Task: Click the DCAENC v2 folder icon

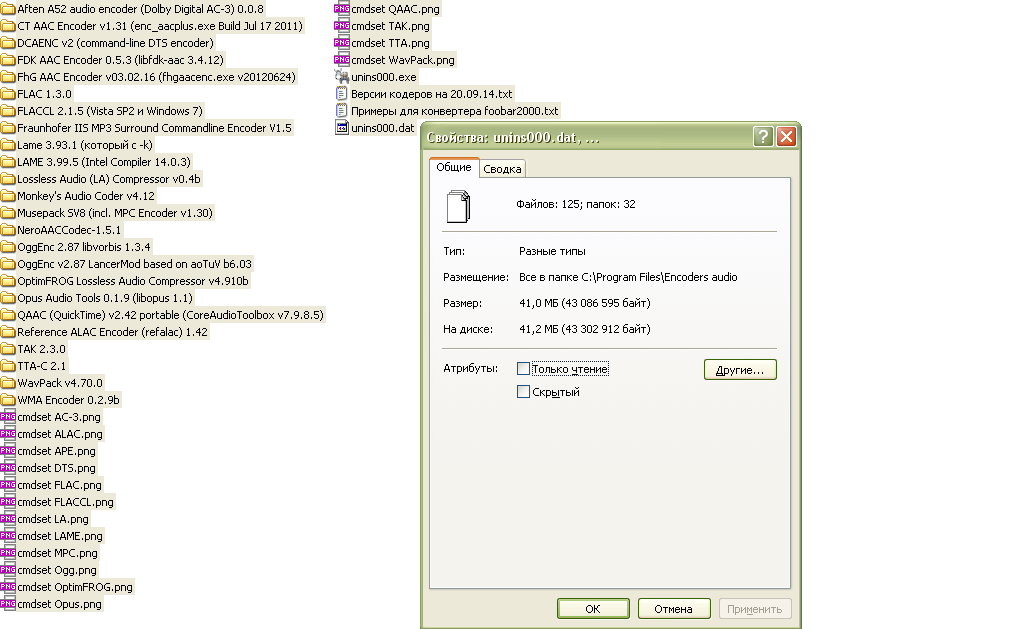Action: click(x=8, y=43)
